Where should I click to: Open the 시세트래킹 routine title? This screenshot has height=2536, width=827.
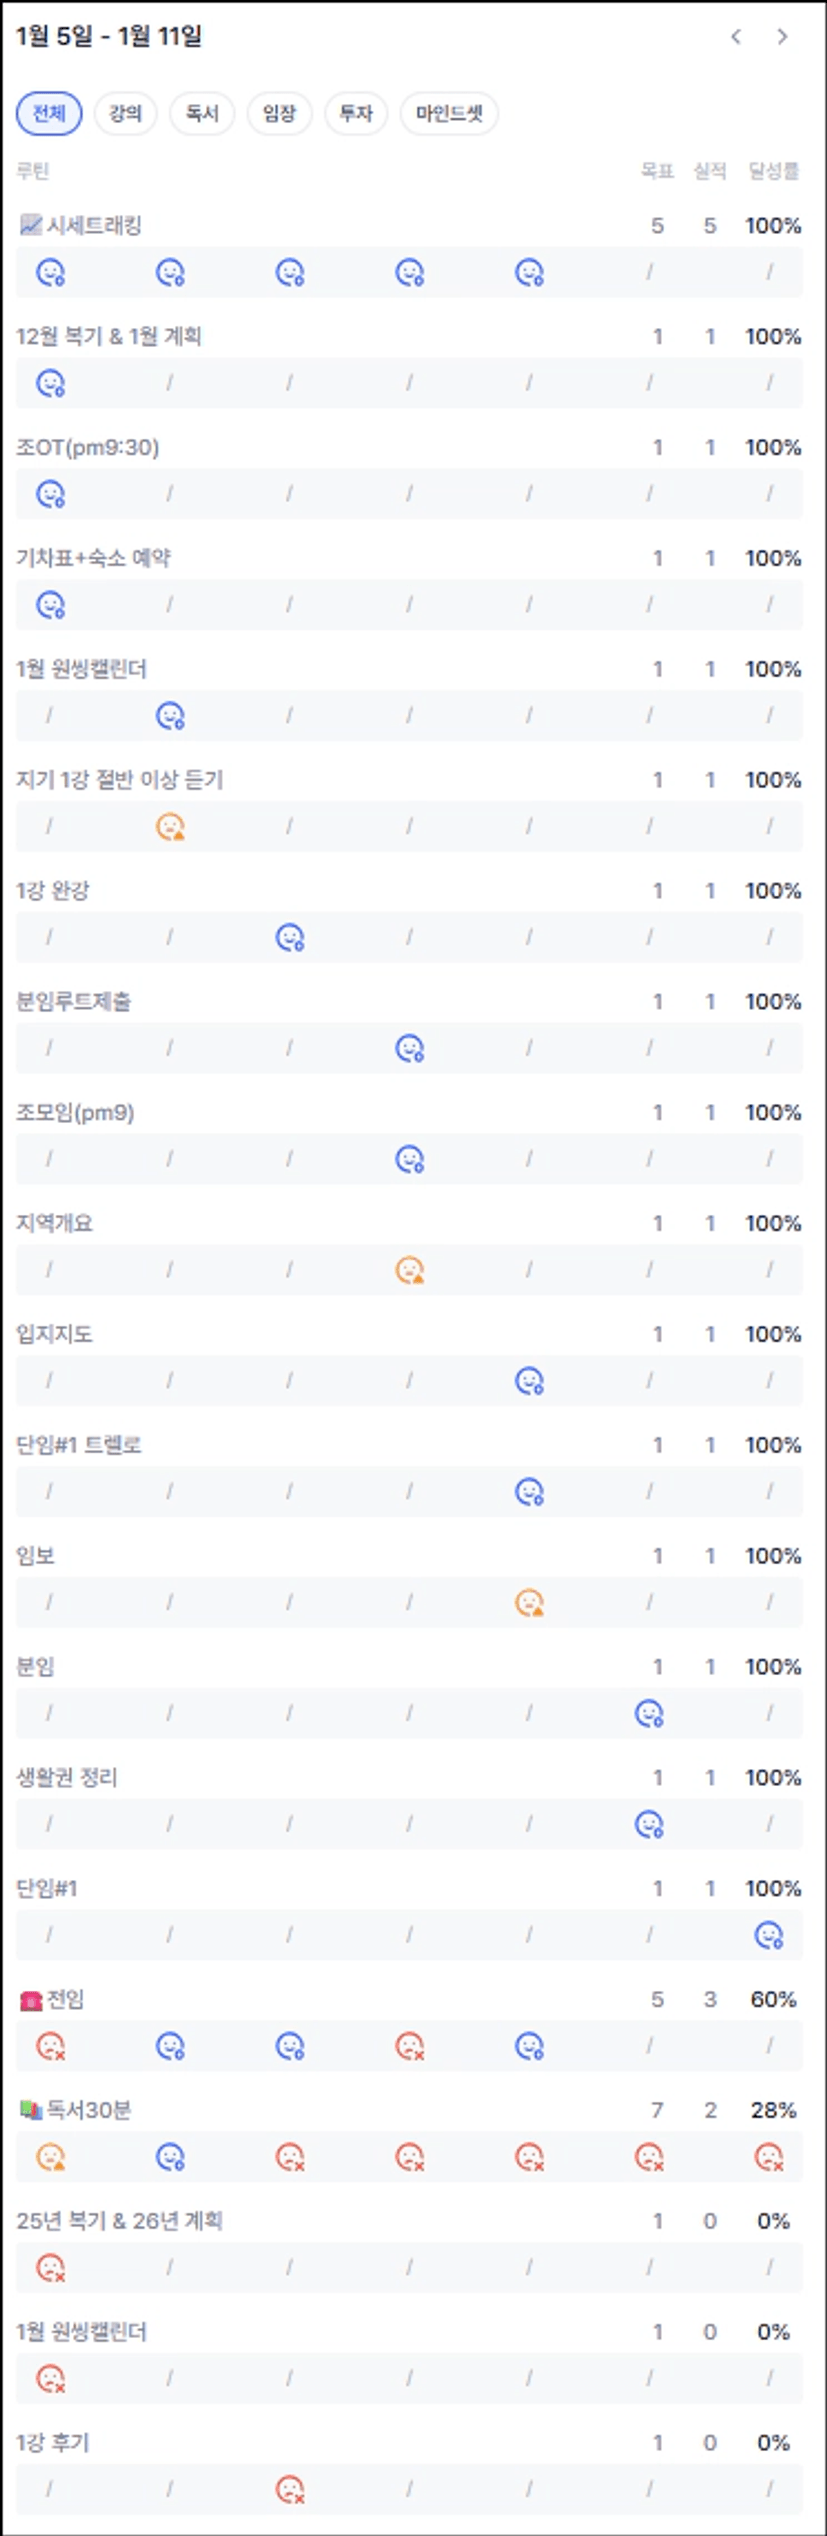(94, 225)
